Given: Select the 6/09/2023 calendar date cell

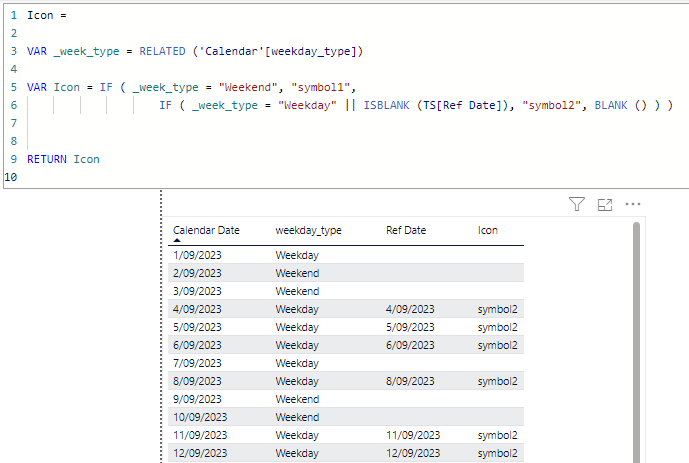Looking at the screenshot, I should 197,345.
